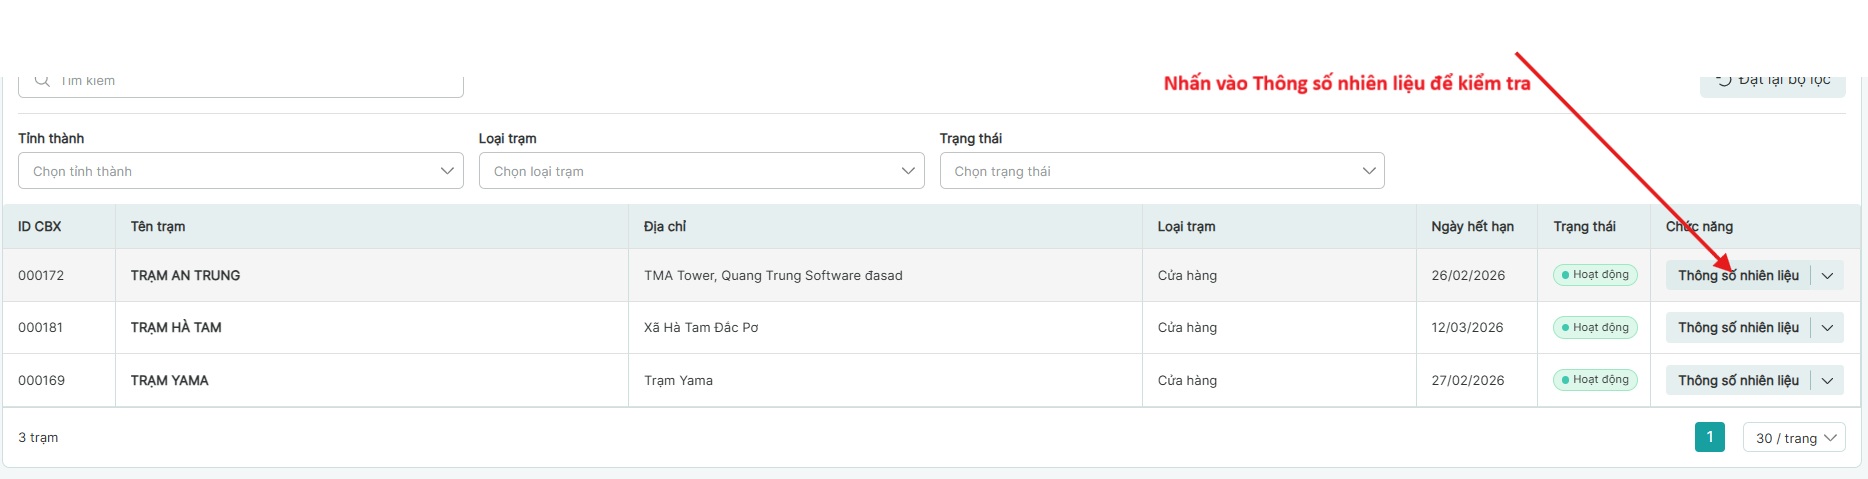Image resolution: width=1868 pixels, height=479 pixels.
Task: Open the Trạng thái status dropdown
Action: [x=1161, y=171]
